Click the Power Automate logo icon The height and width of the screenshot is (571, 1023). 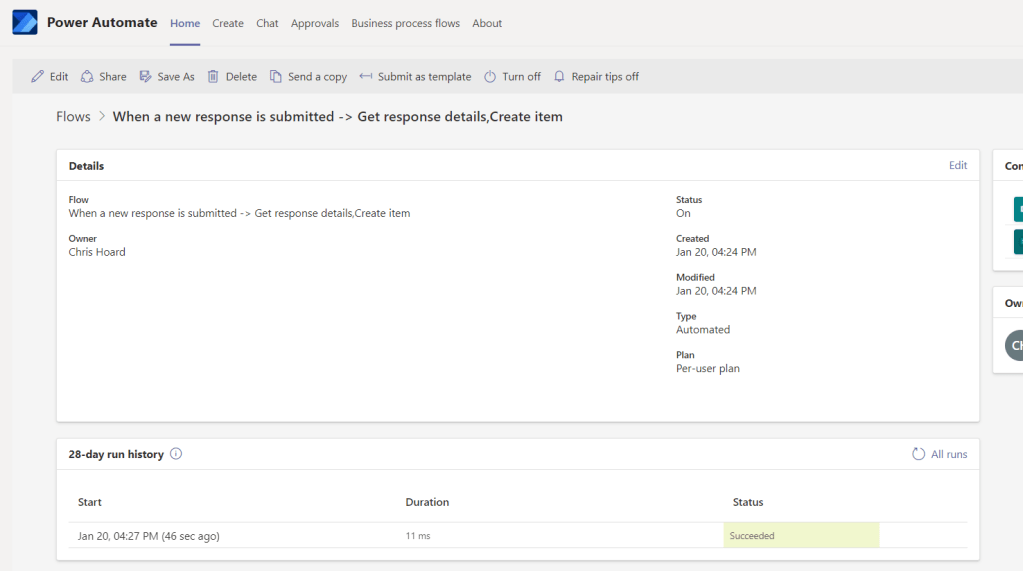pyautogui.click(x=25, y=23)
